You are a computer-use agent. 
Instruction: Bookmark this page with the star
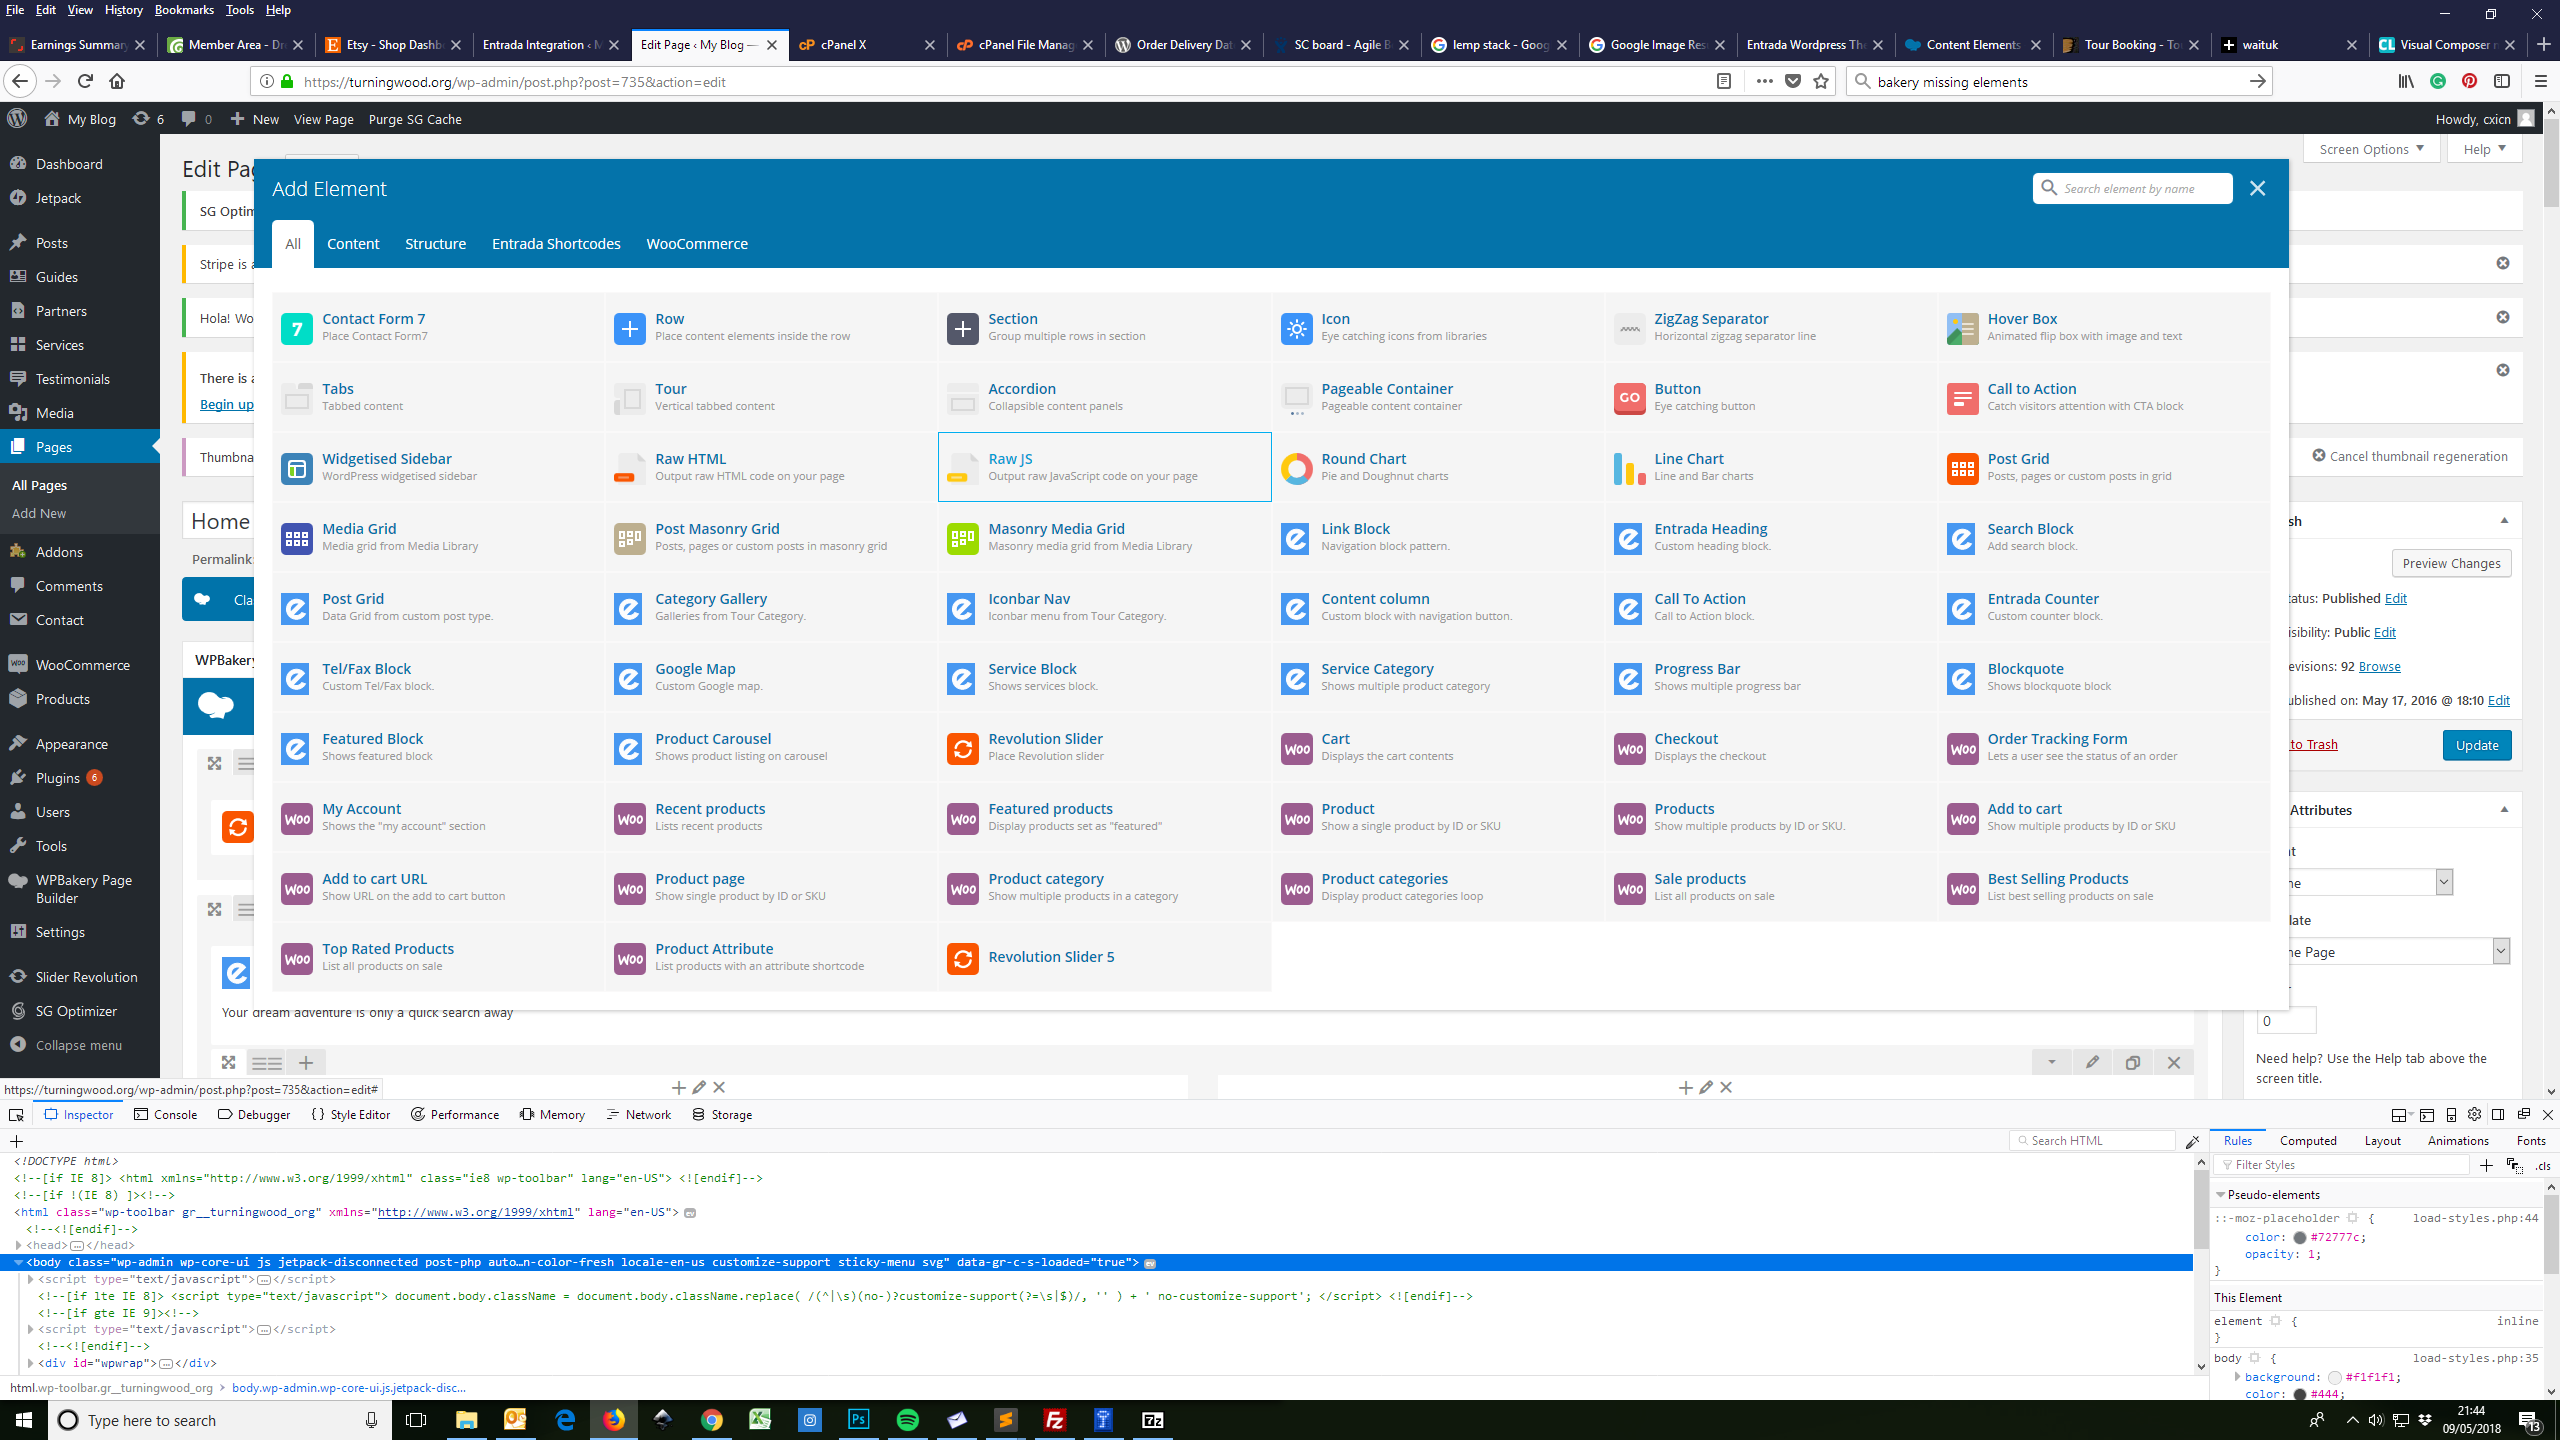pos(1821,81)
